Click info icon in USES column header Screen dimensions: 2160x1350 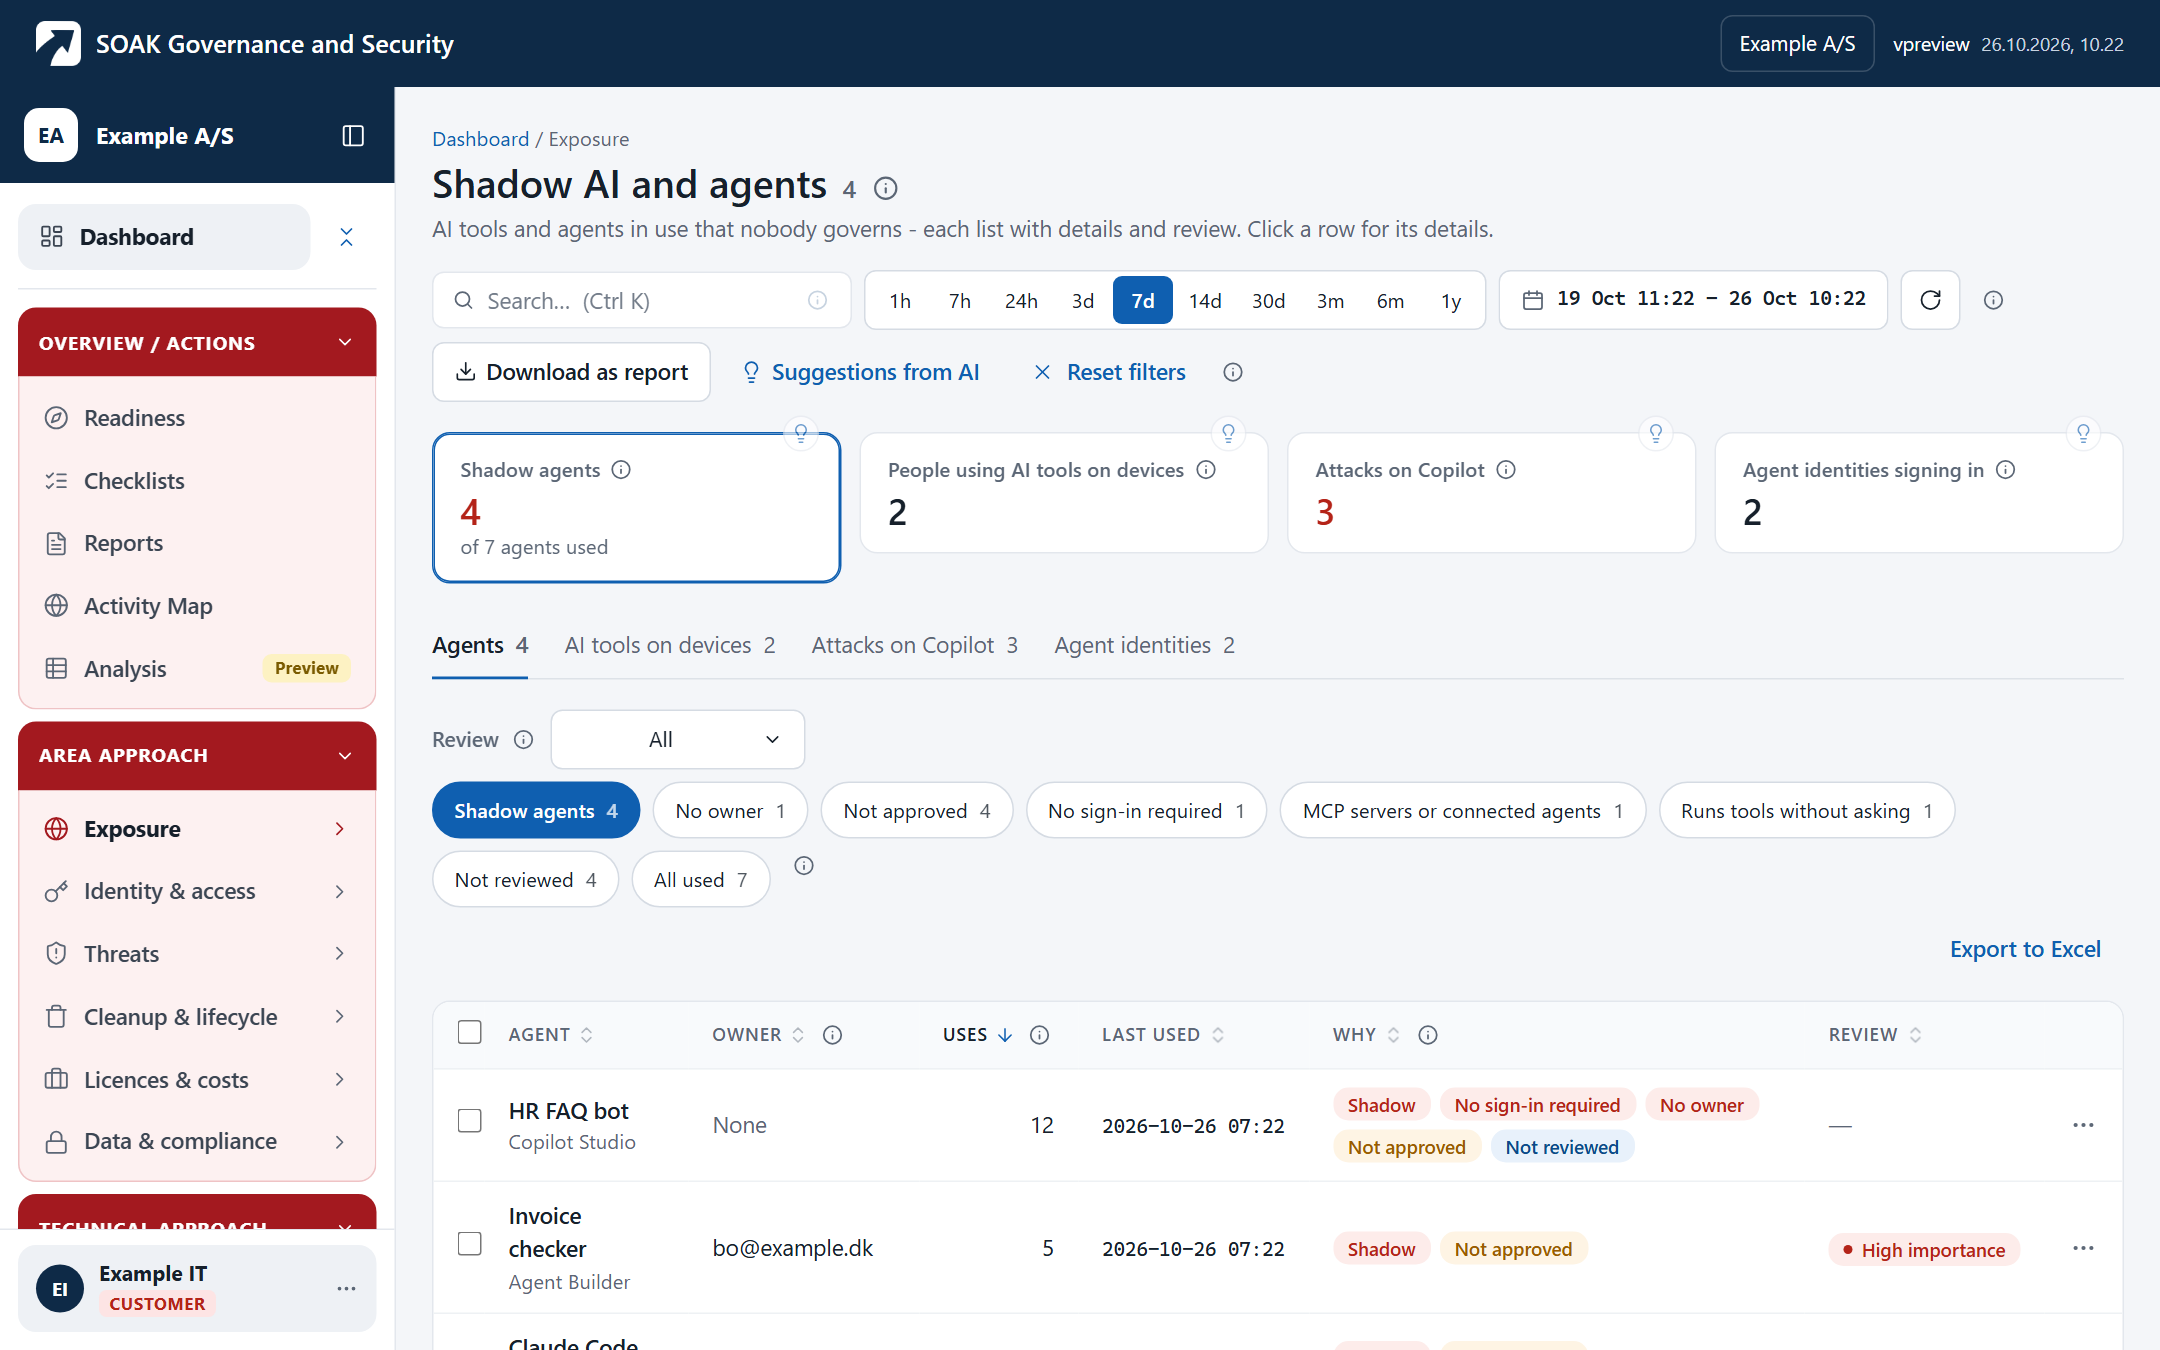[1039, 1035]
